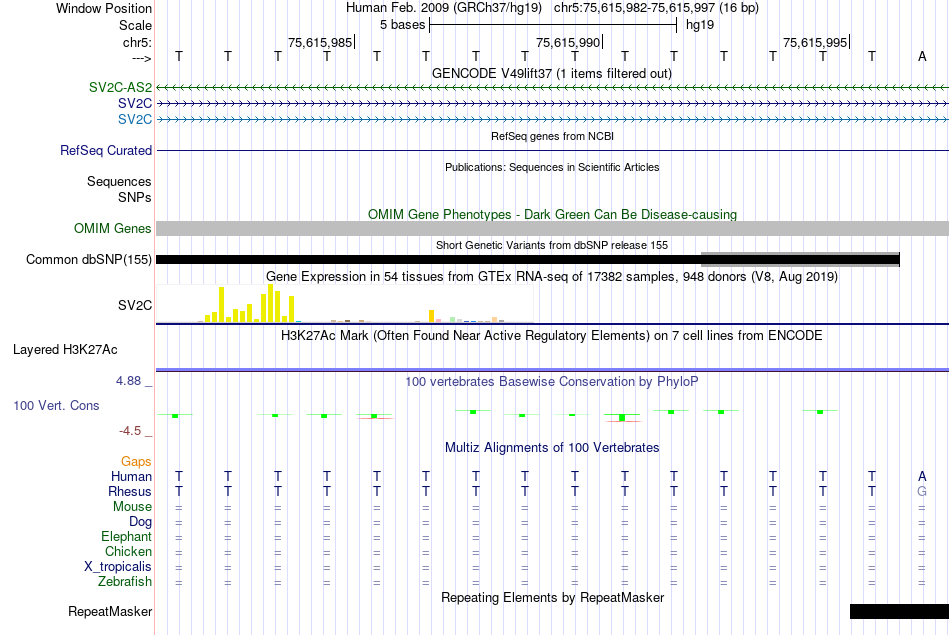Open the Common dbSNP(155) track label

(89, 259)
